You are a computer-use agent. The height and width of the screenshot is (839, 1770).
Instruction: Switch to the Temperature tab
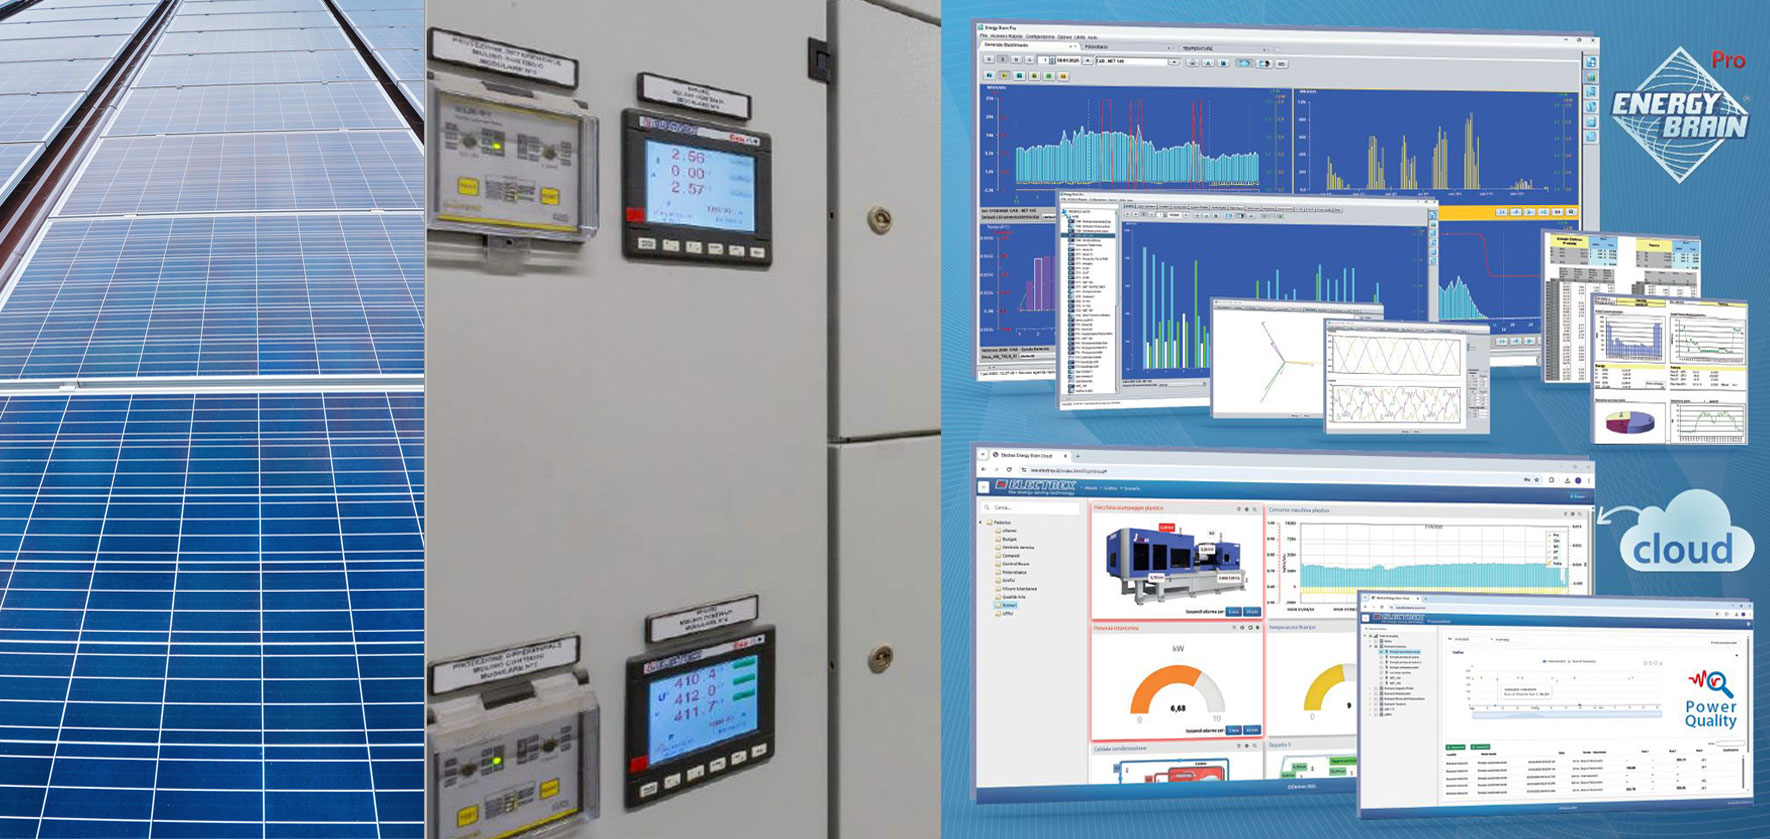[x=1197, y=47]
